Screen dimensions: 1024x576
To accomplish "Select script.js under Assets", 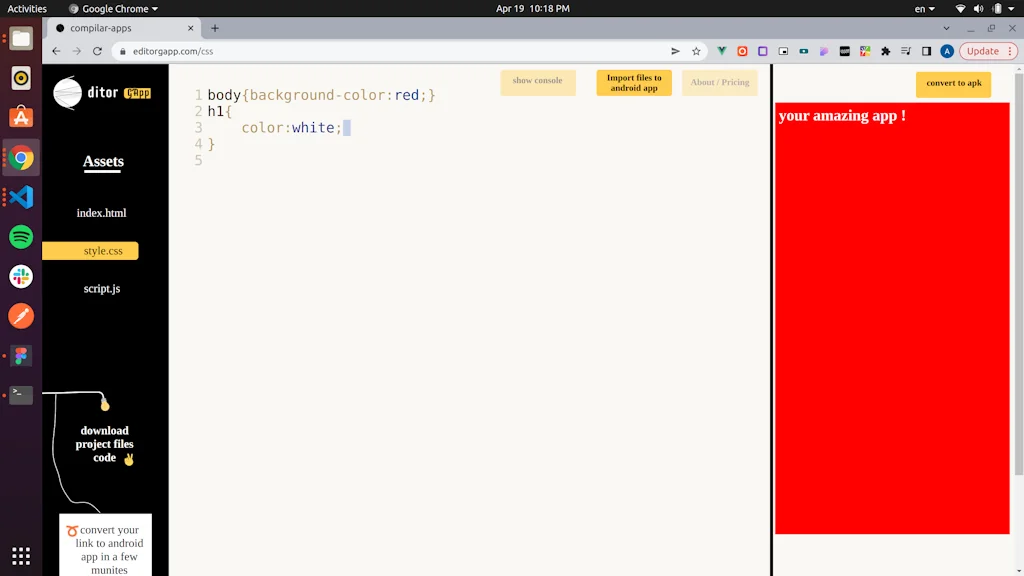I will tap(101, 289).
